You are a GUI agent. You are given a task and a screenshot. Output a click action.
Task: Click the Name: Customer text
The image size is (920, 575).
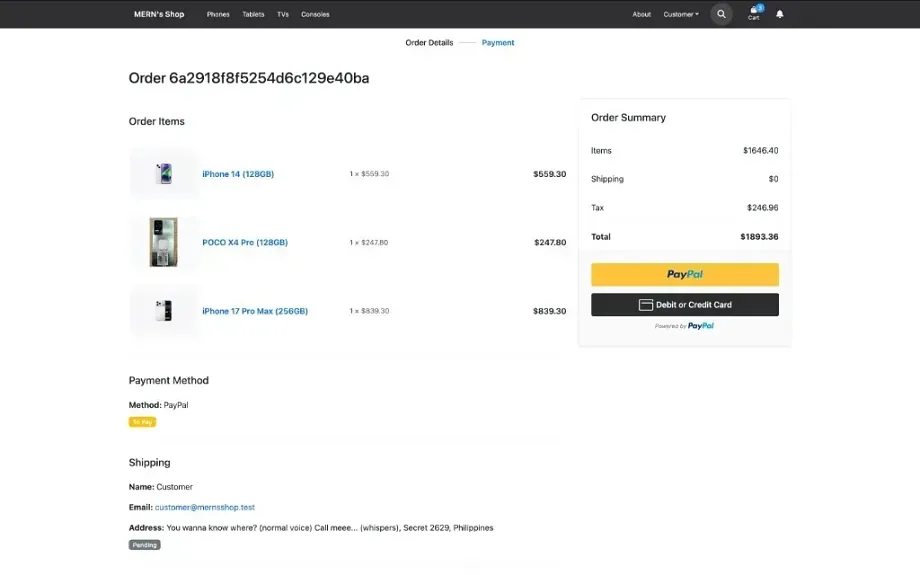tap(160, 486)
